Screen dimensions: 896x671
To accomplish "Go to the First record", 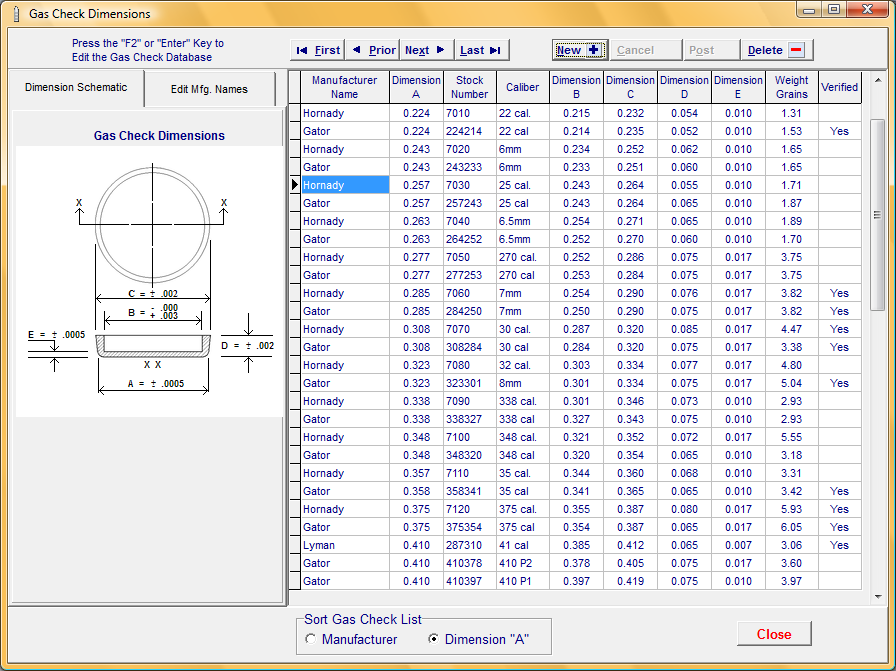I will click(x=318, y=50).
